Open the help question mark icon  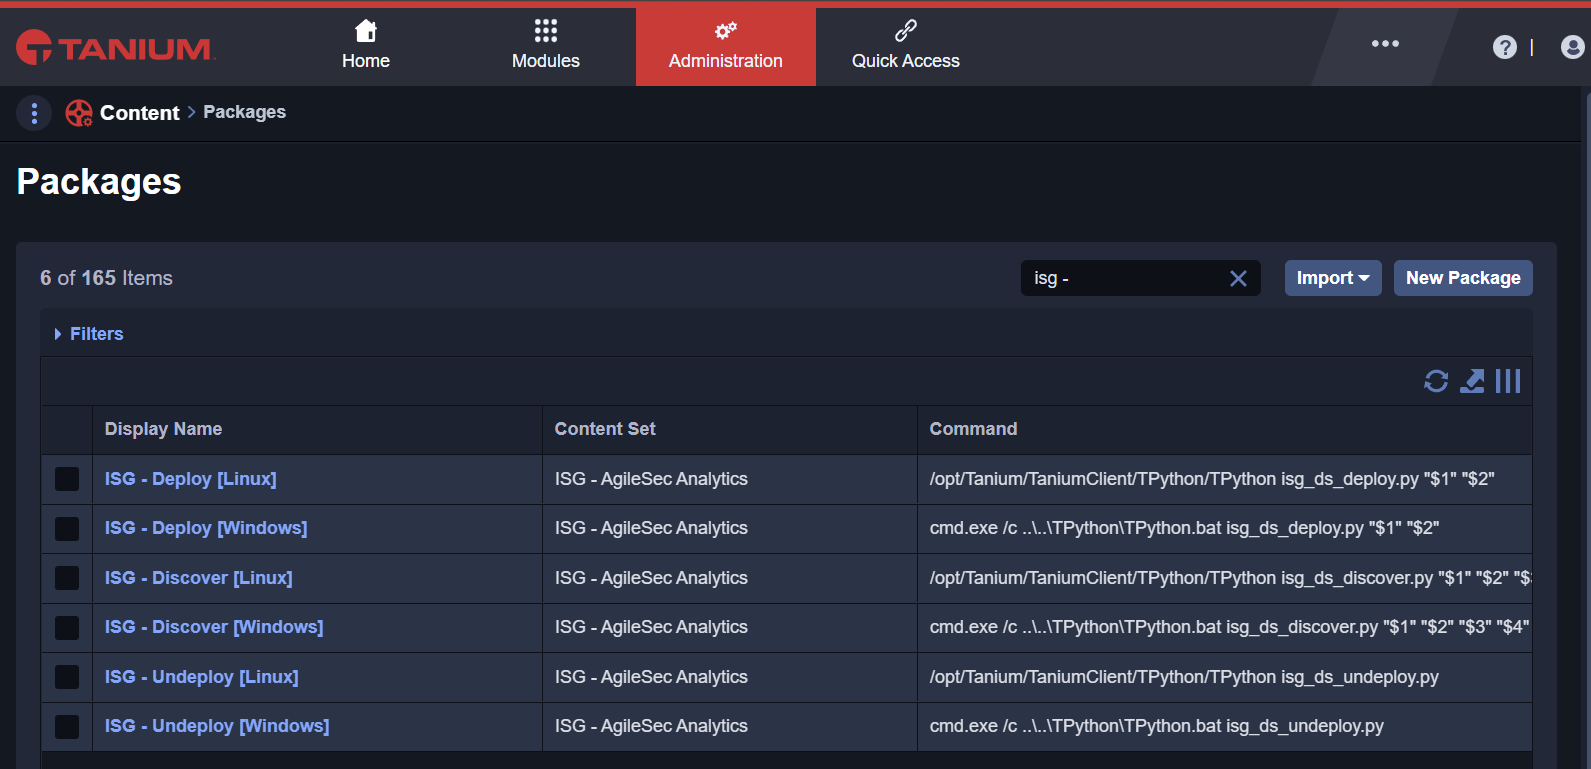1505,47
